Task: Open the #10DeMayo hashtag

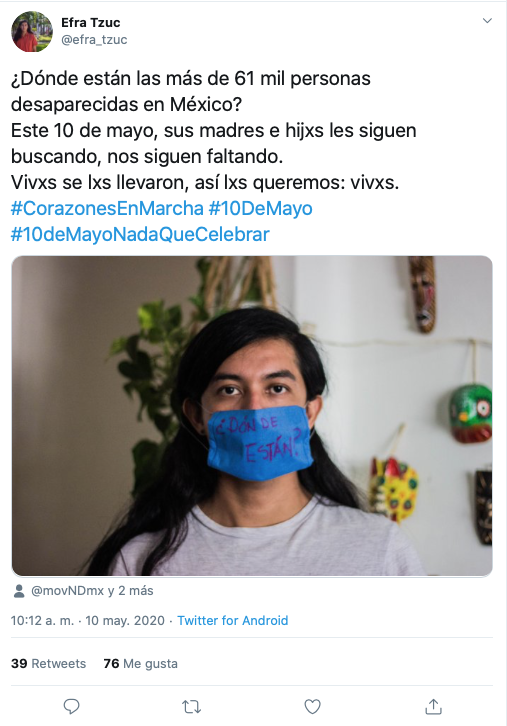Action: click(261, 208)
